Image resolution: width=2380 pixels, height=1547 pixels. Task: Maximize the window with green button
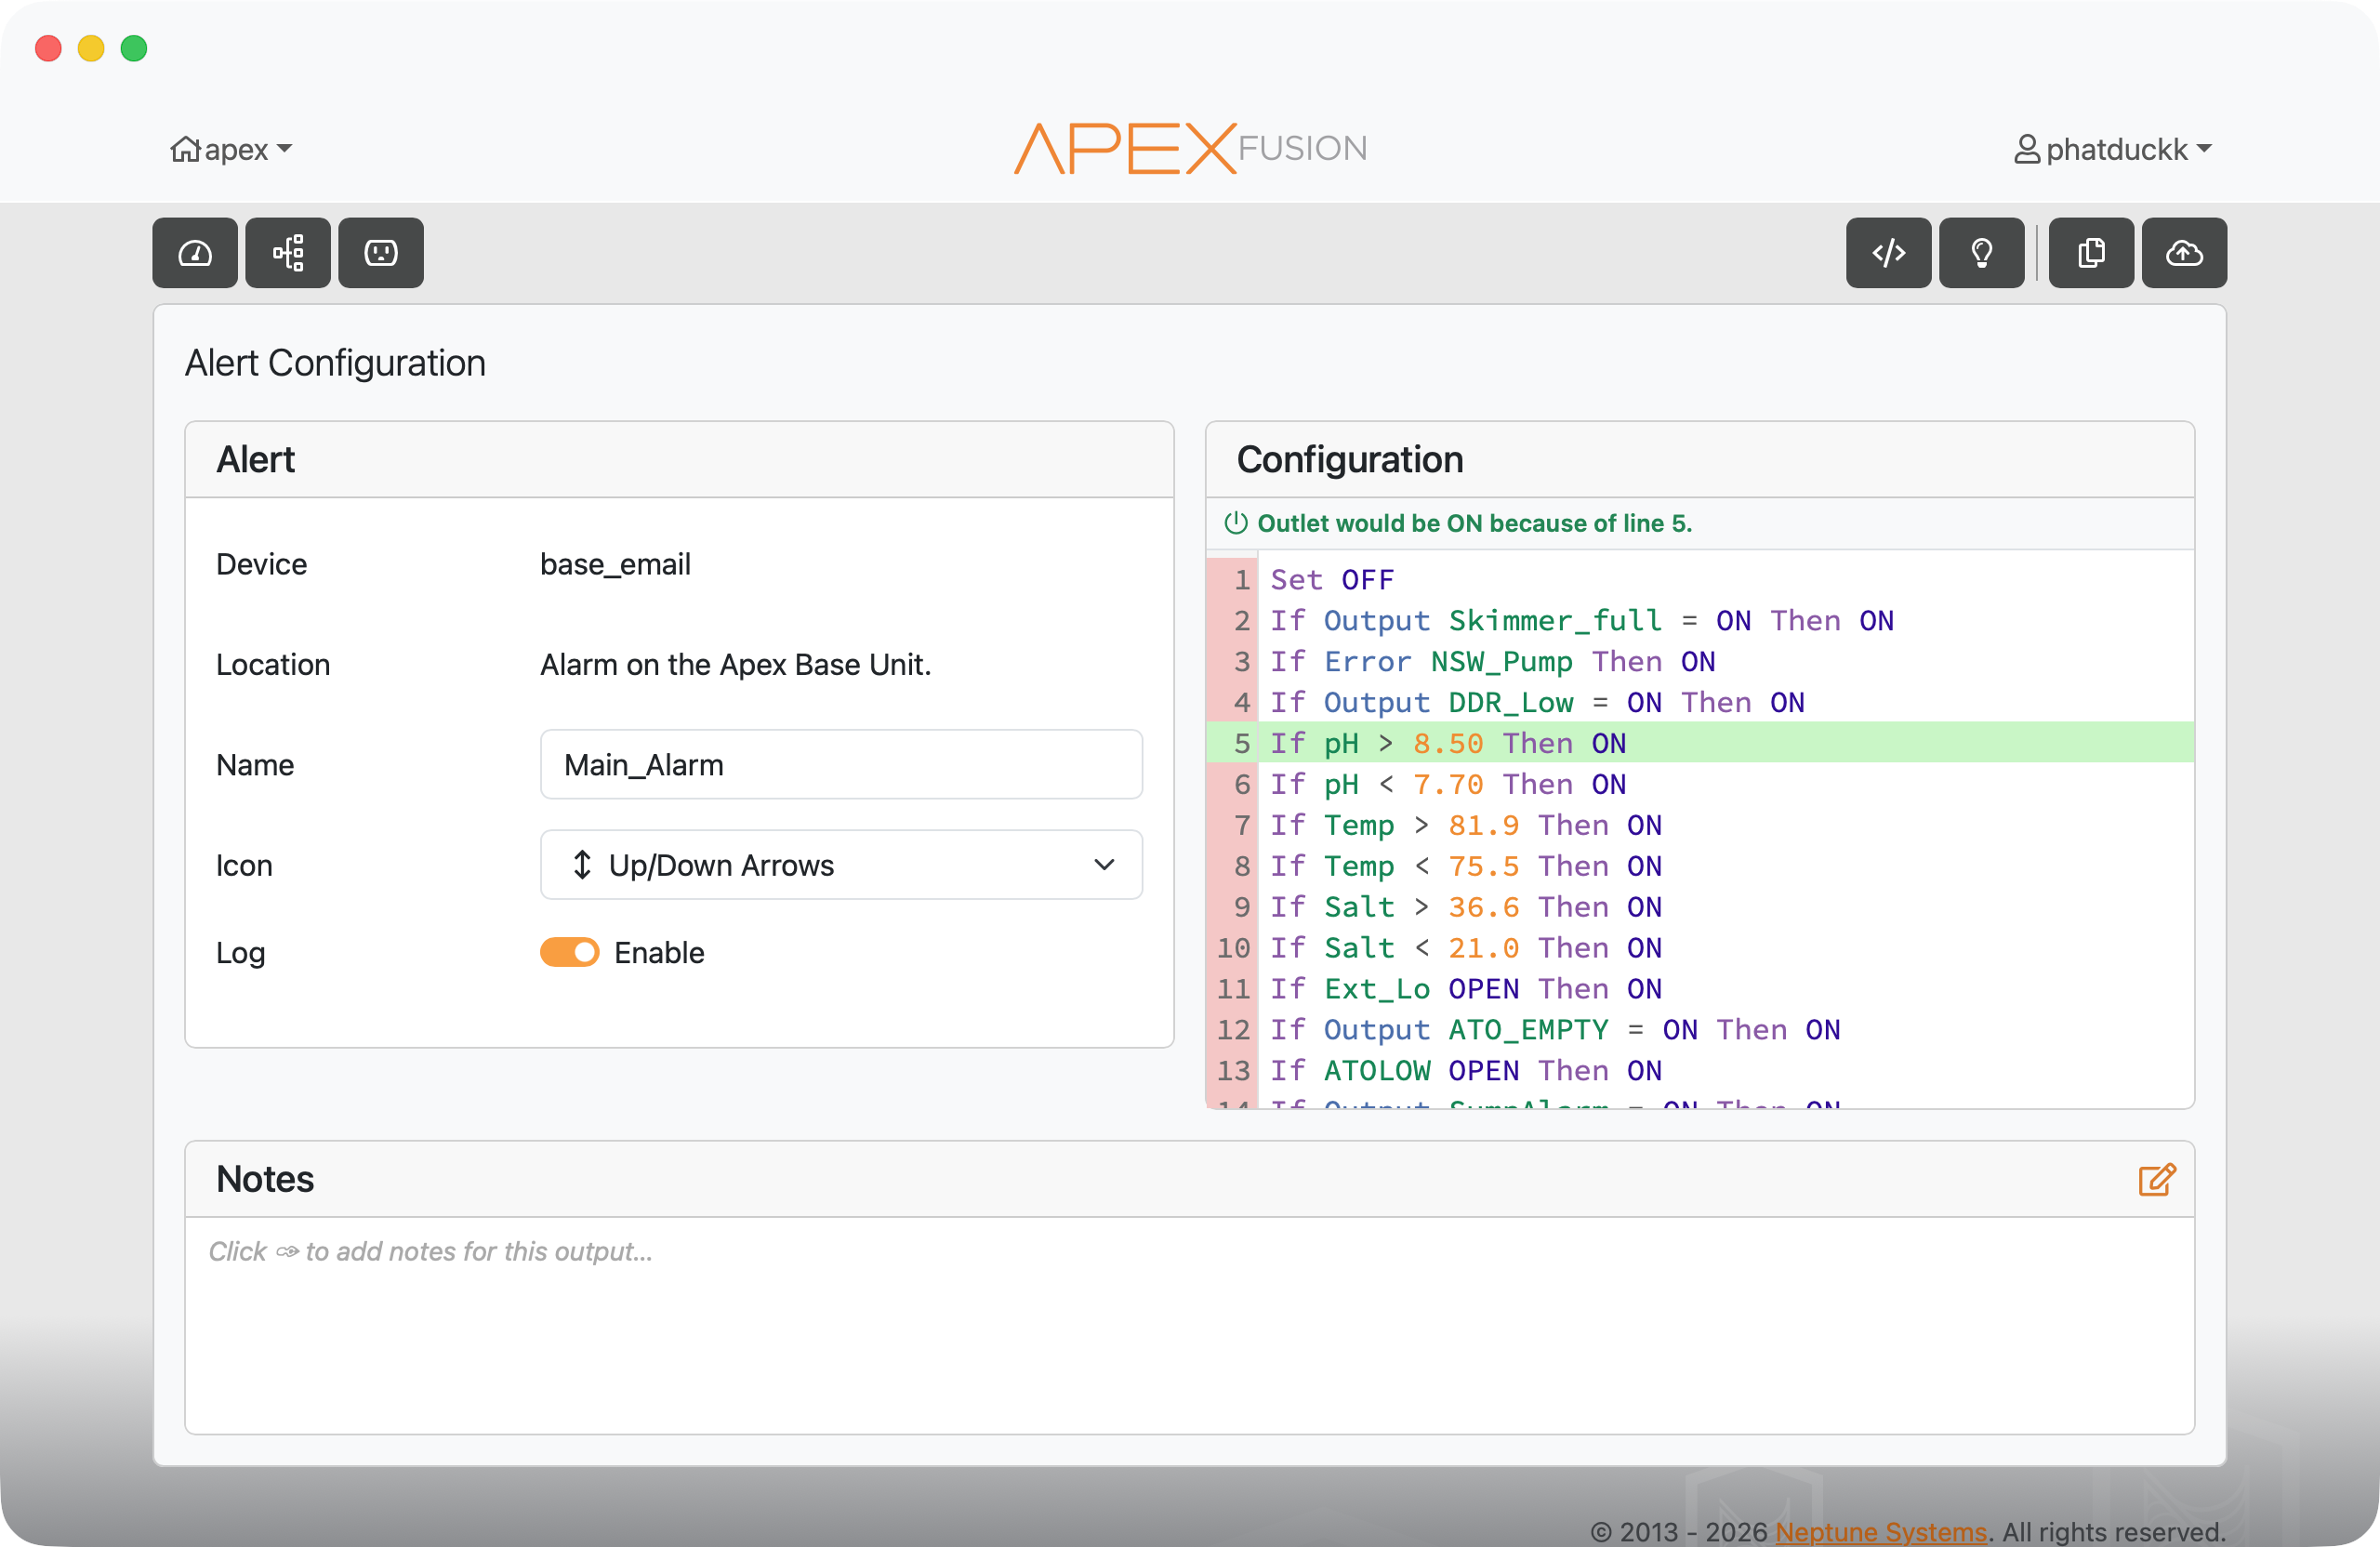(x=134, y=48)
